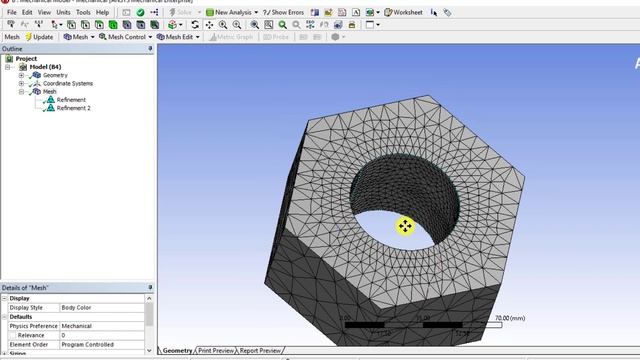Open the Mesh dropdown menu
The image size is (640, 360).
coord(79,37)
